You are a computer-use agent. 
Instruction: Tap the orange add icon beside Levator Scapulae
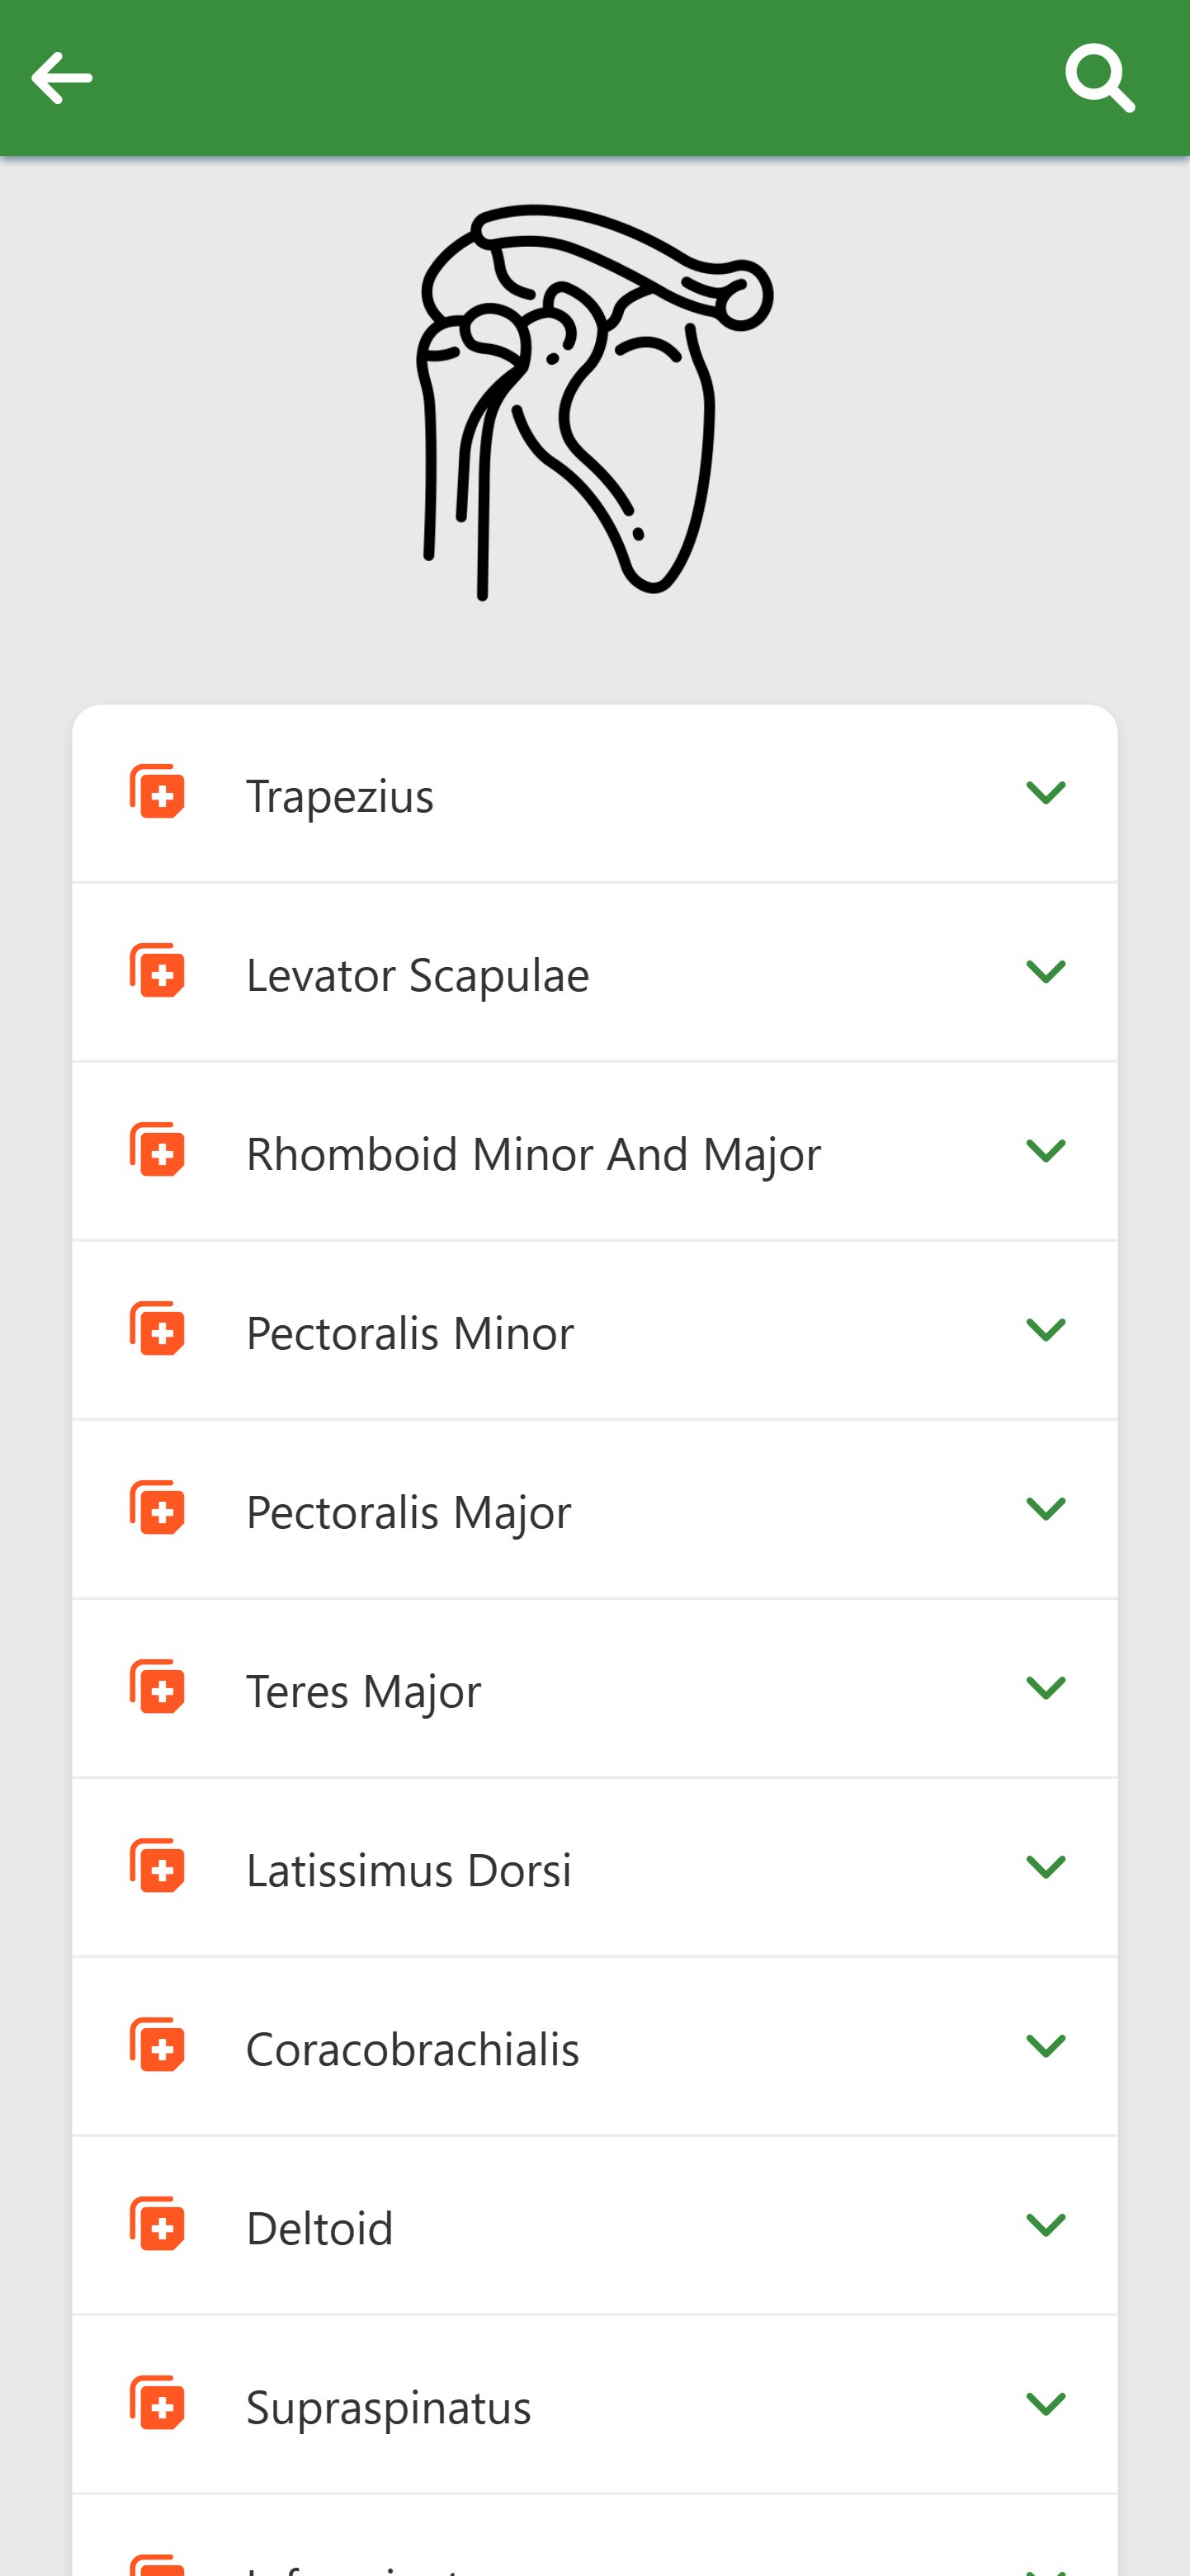157,971
